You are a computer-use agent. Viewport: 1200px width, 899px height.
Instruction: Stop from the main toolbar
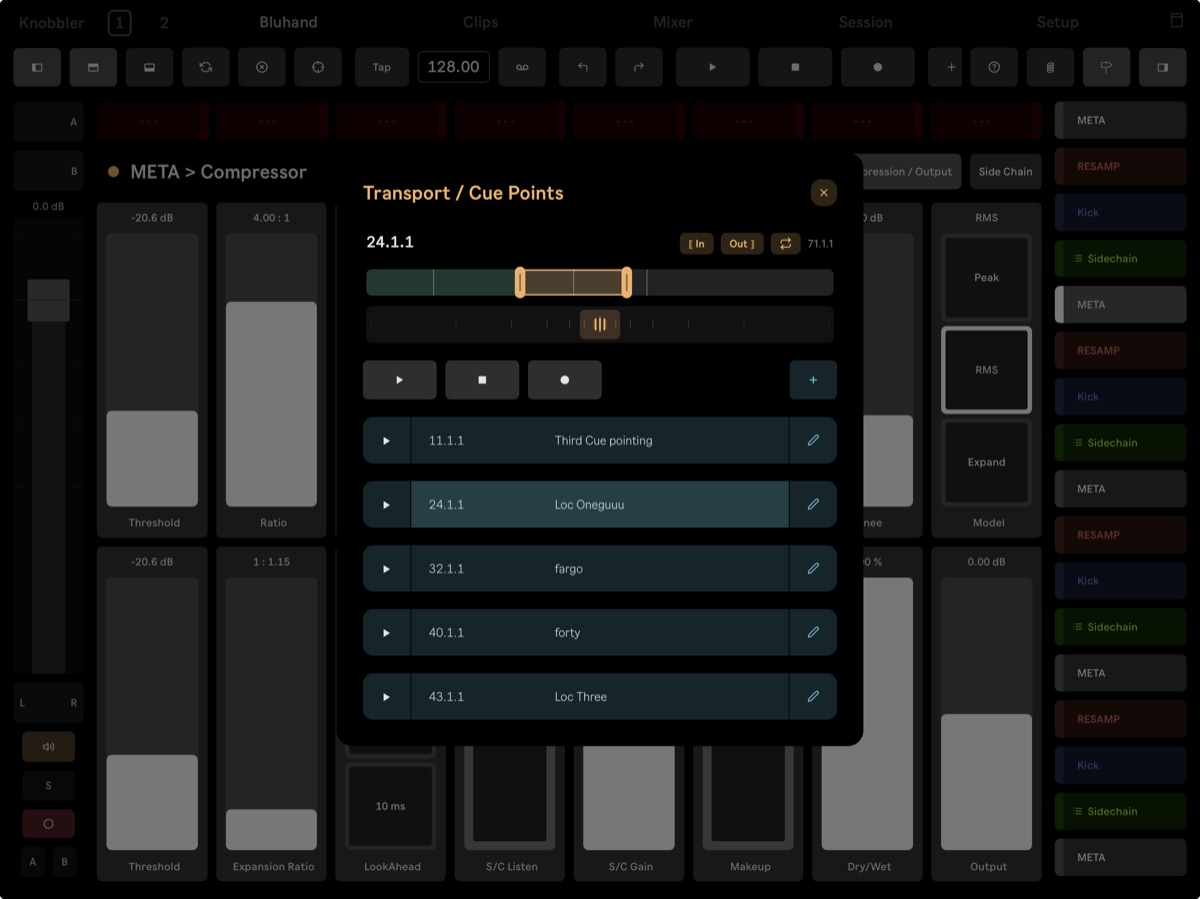tap(795, 67)
